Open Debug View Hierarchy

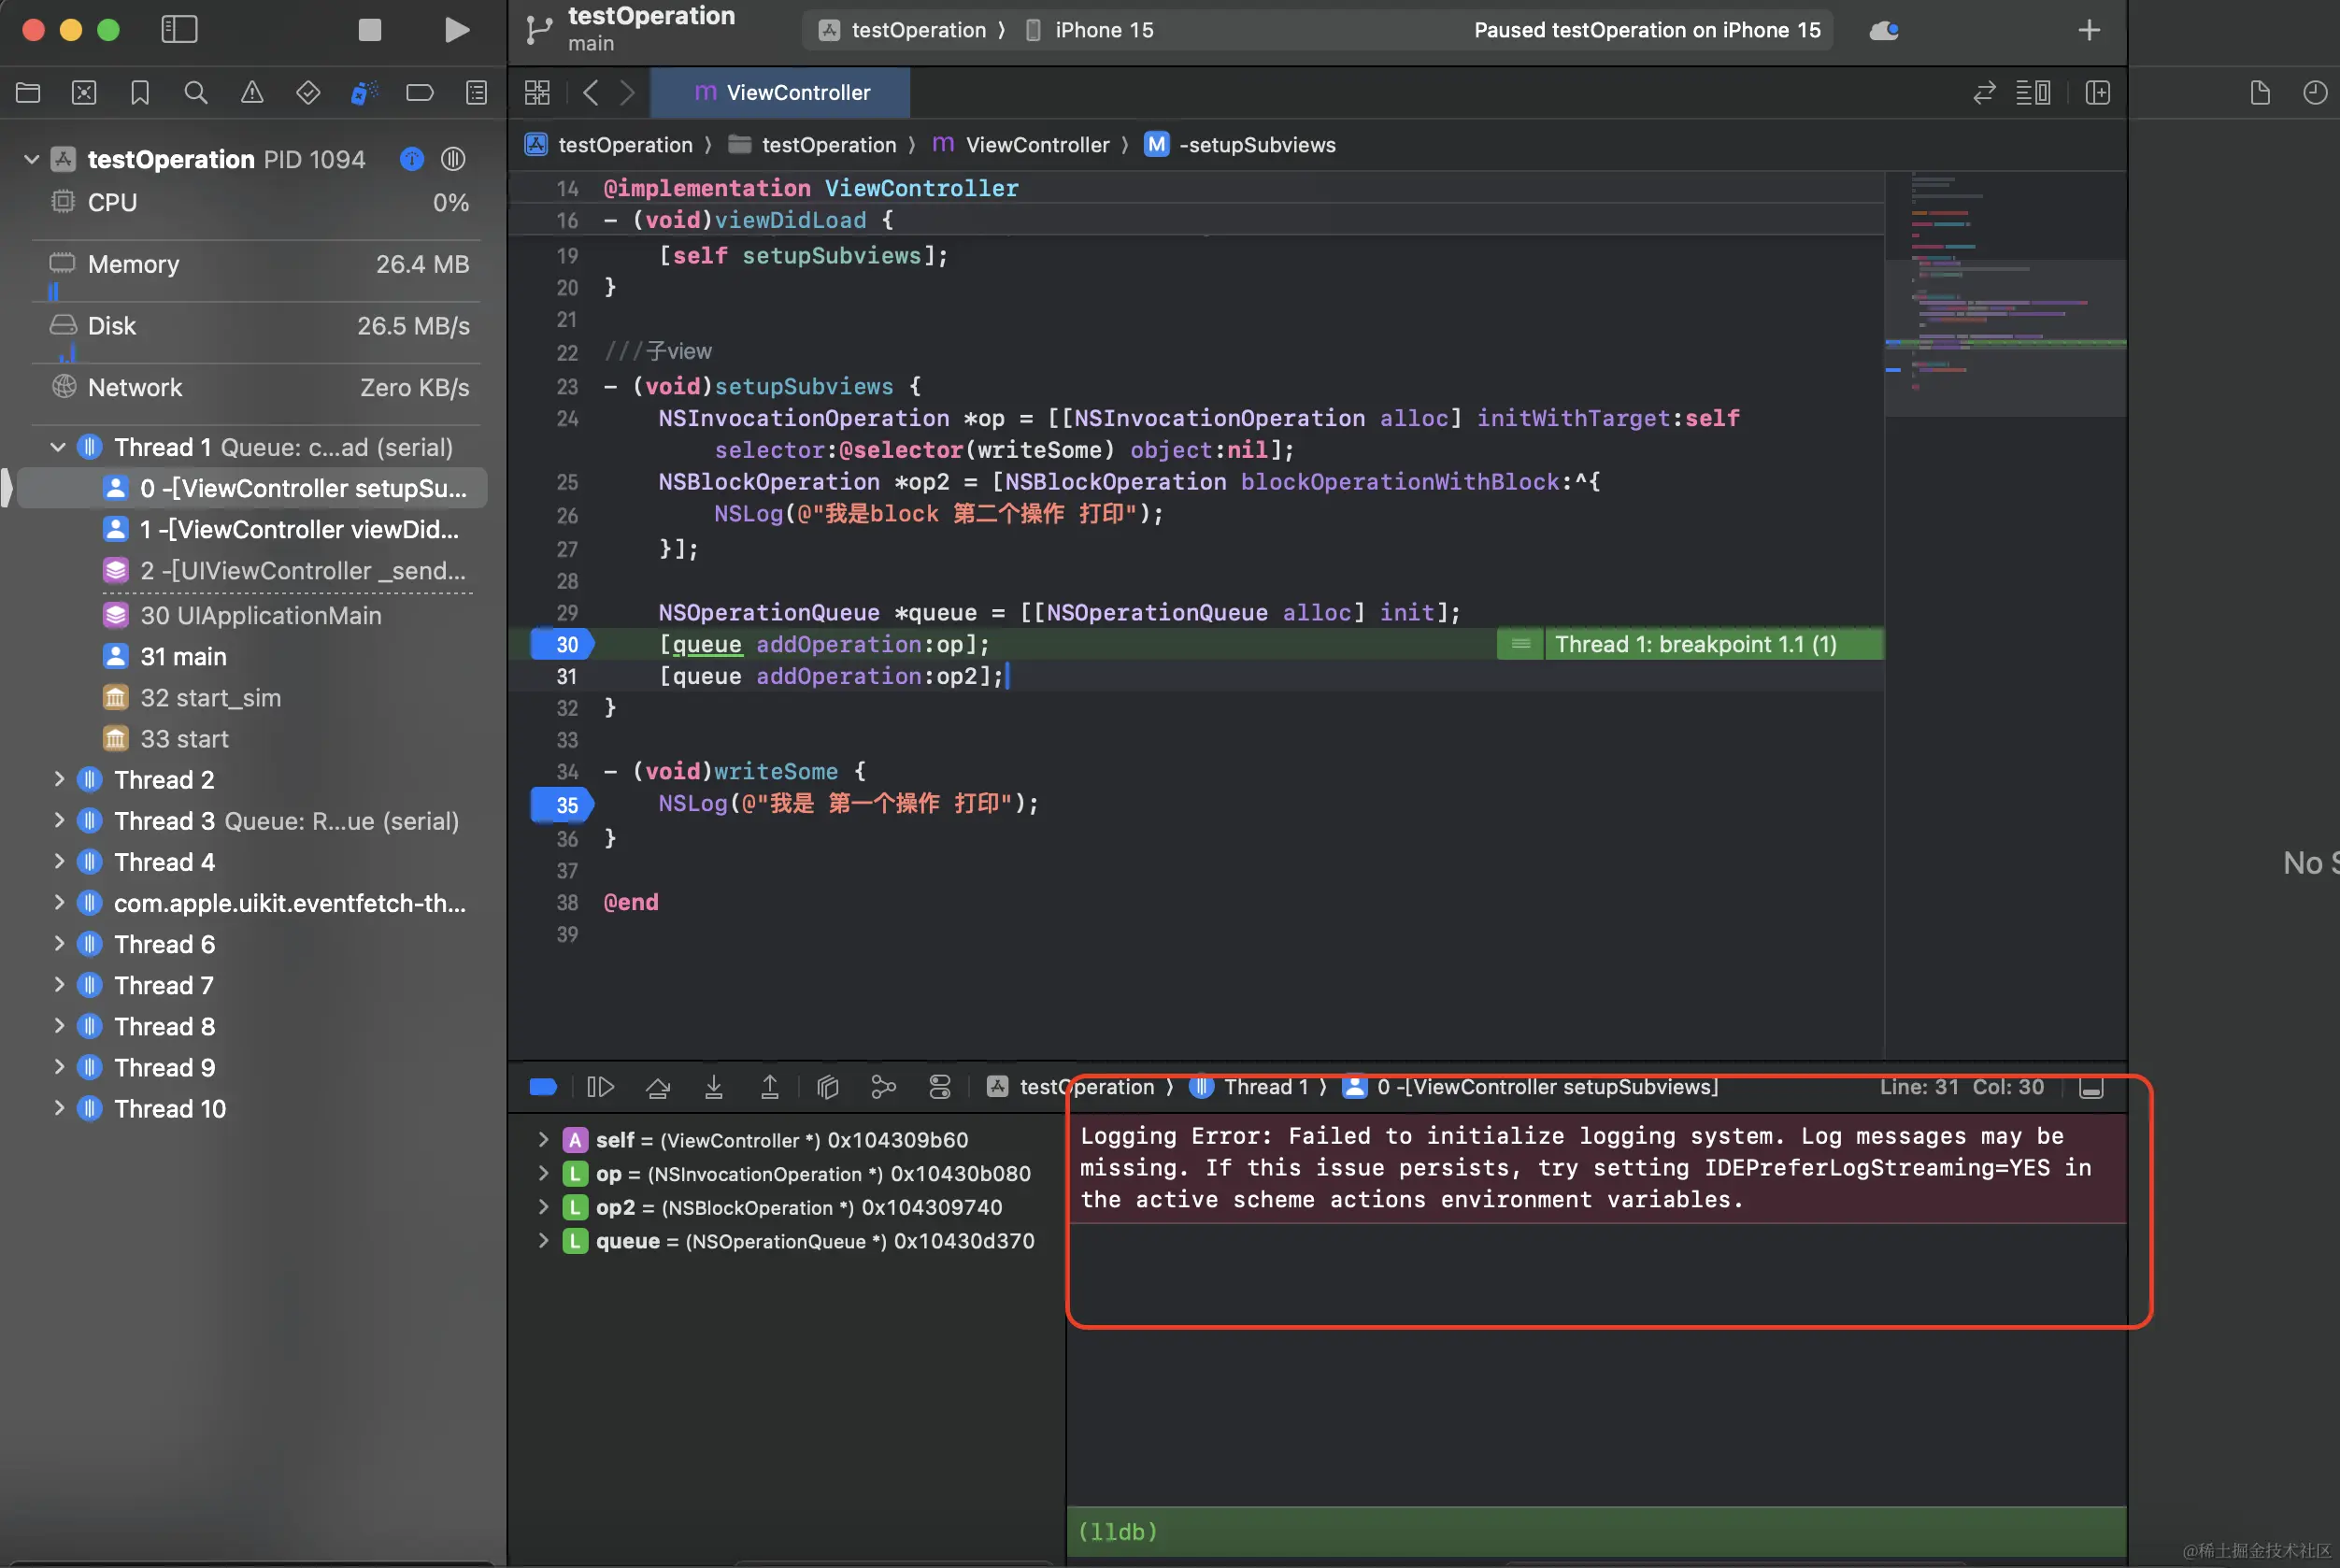click(x=828, y=1088)
